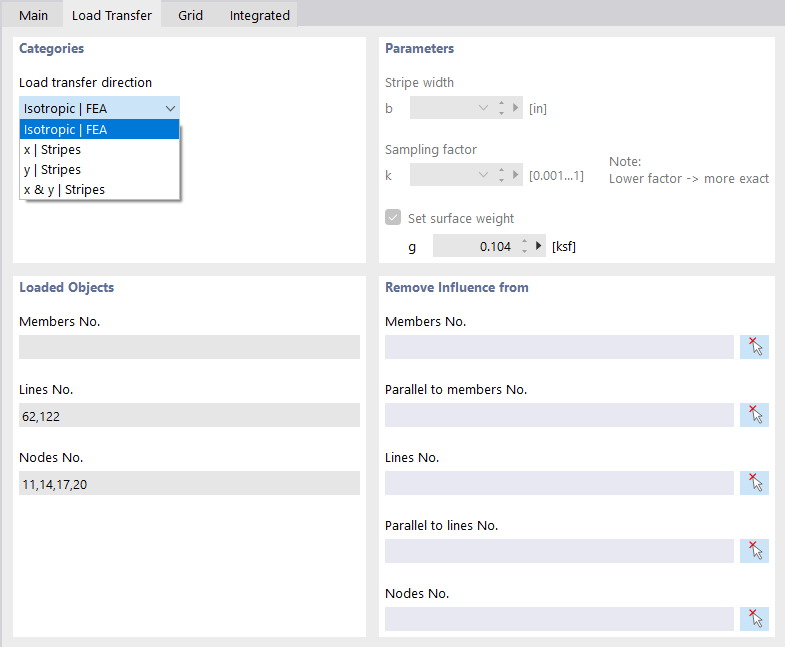Click pick icon for Remove Influence Lines No.
The image size is (785, 647).
tap(754, 483)
